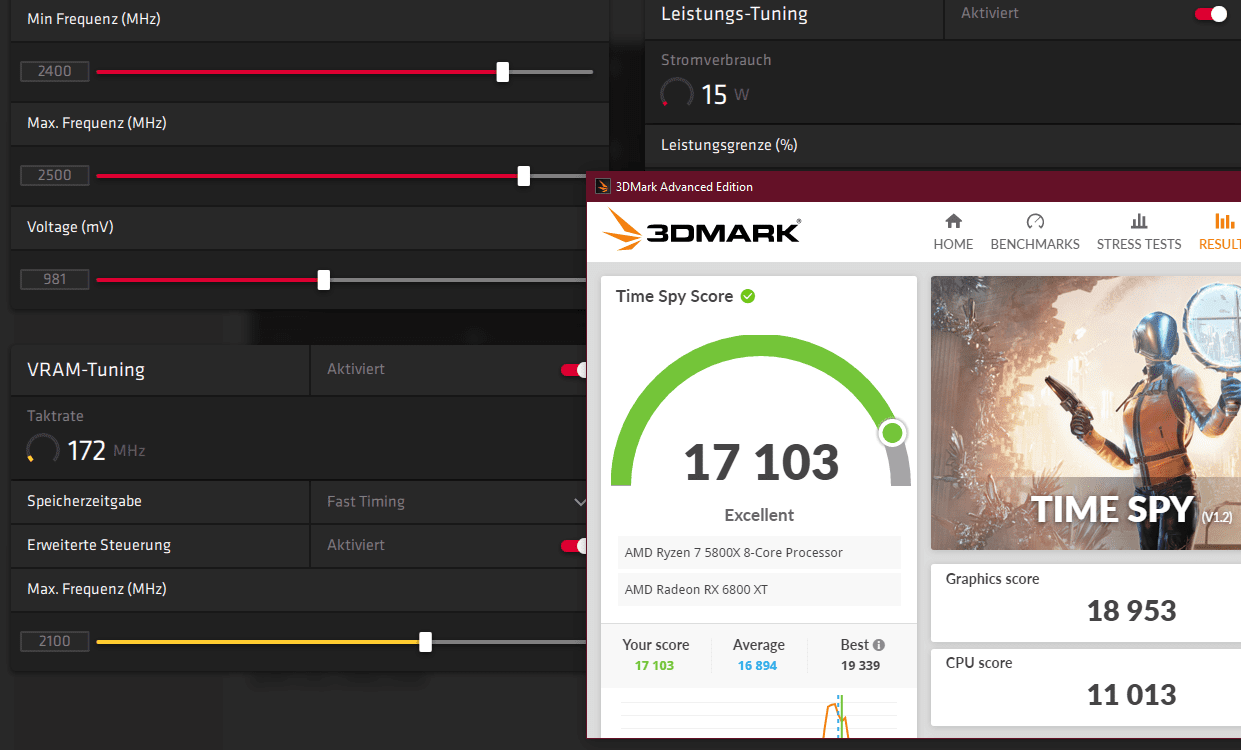Open the BENCHMARKS tab in 3DMark
1241x750 pixels.
pyautogui.click(x=1035, y=232)
